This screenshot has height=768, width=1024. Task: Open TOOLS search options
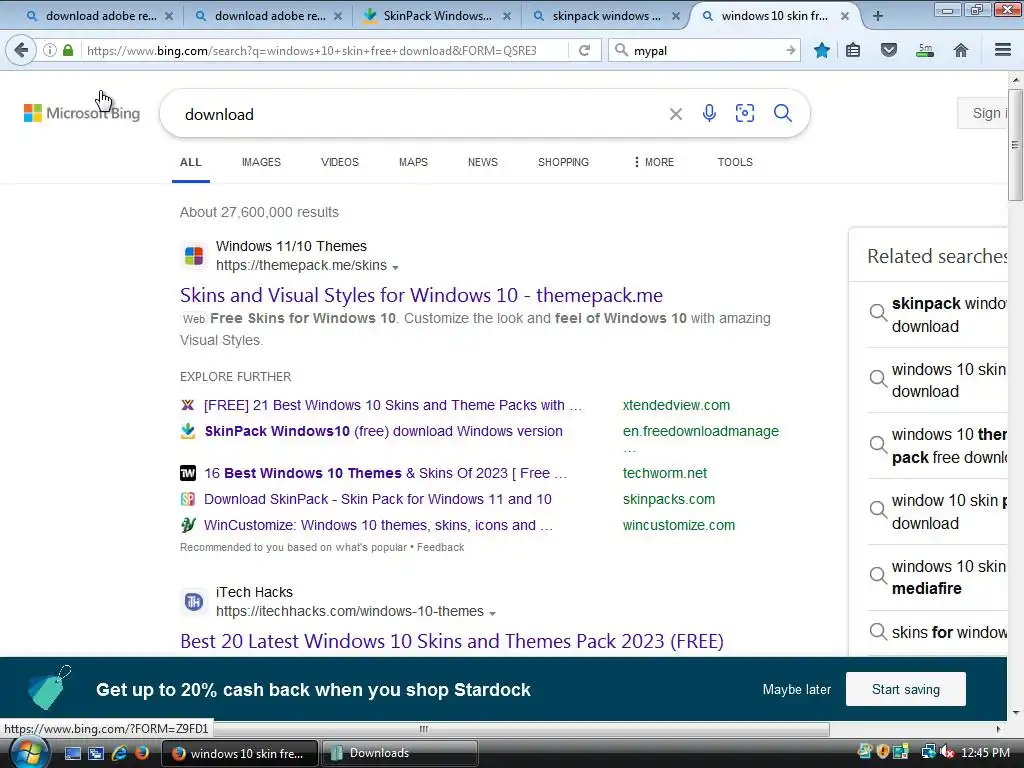click(x=735, y=162)
